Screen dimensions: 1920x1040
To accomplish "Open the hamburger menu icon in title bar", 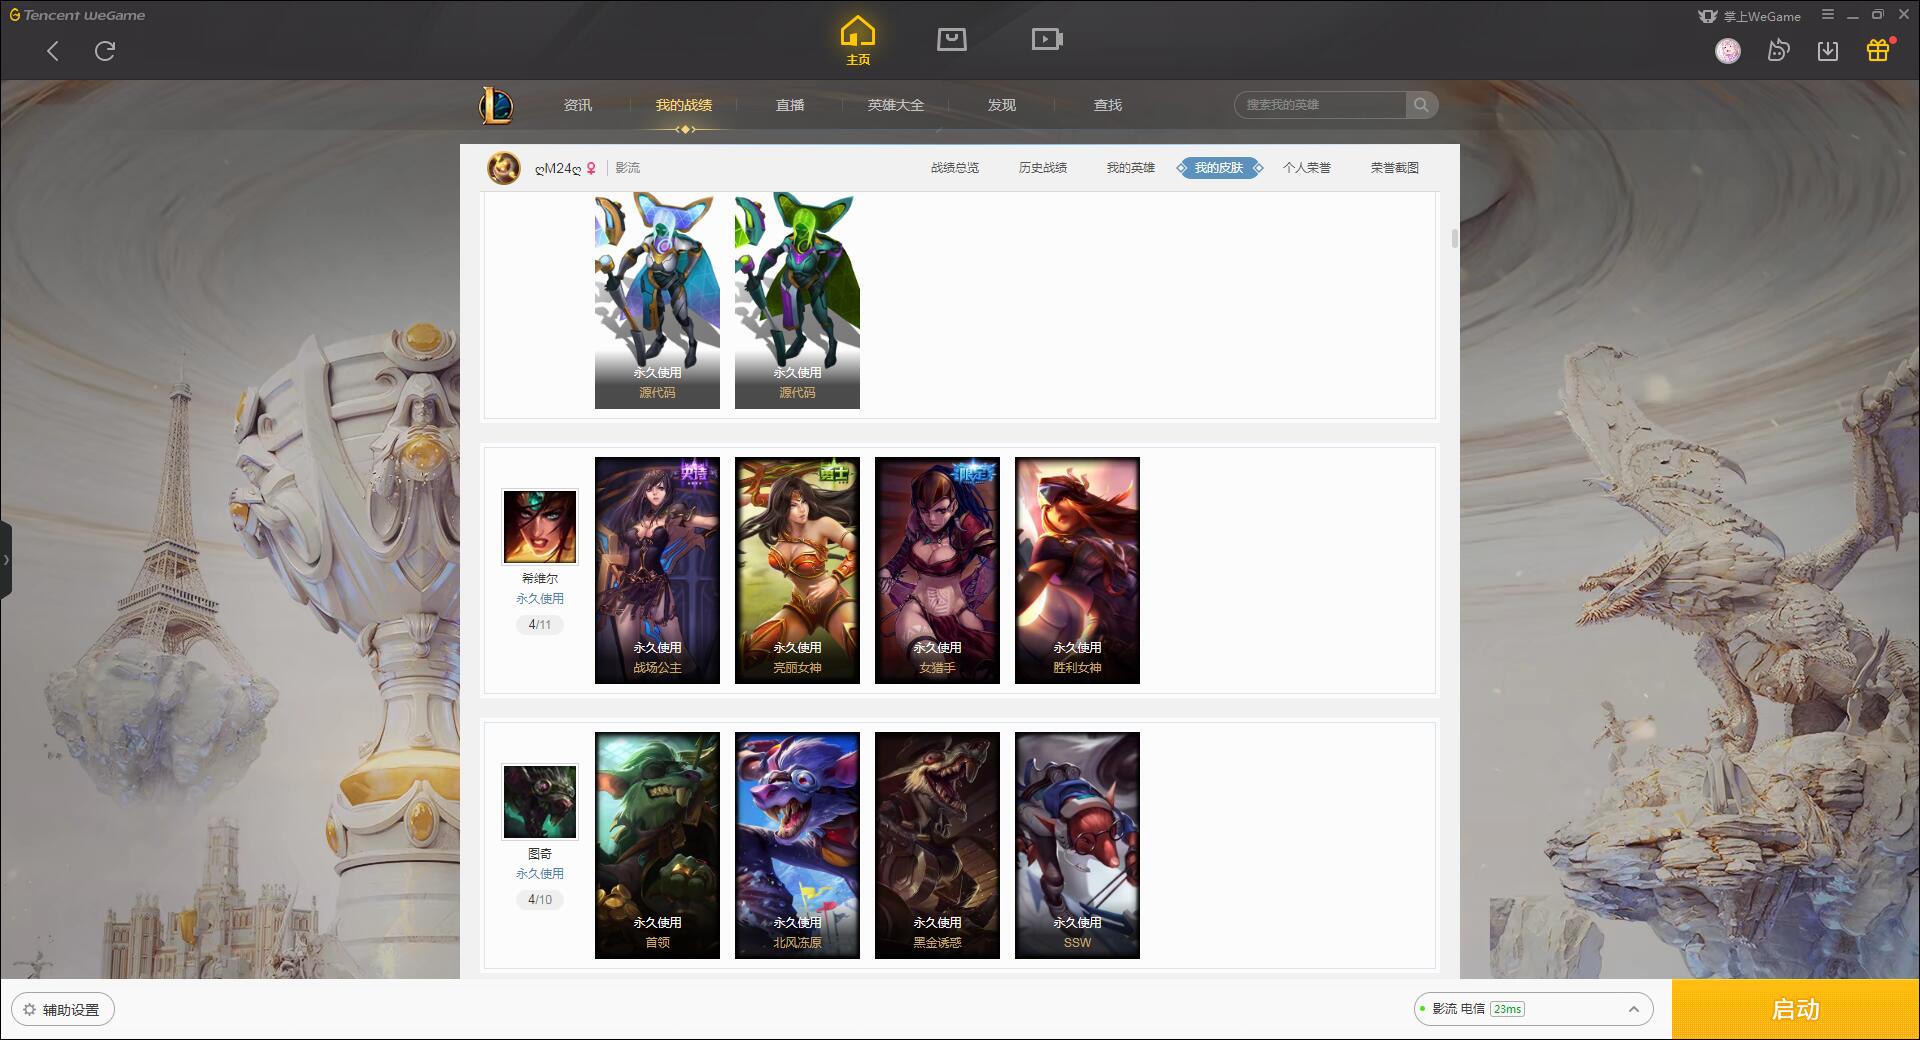I will tap(1828, 15).
